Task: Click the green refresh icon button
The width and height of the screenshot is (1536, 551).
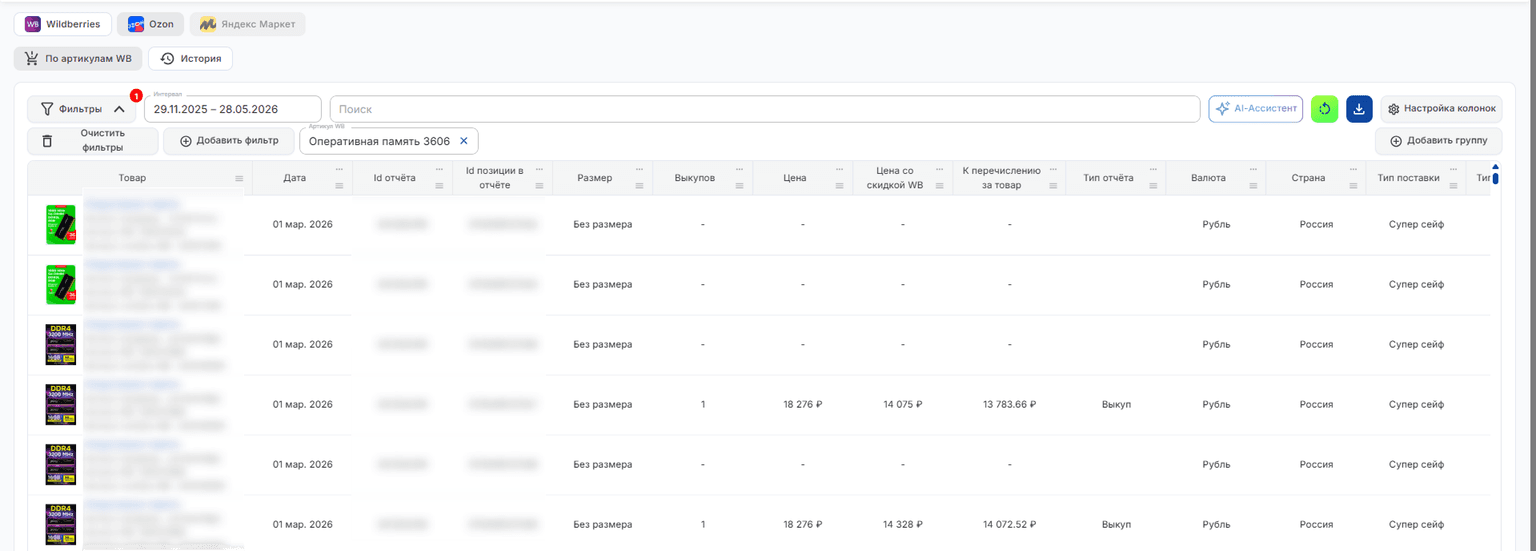Action: coord(1325,109)
